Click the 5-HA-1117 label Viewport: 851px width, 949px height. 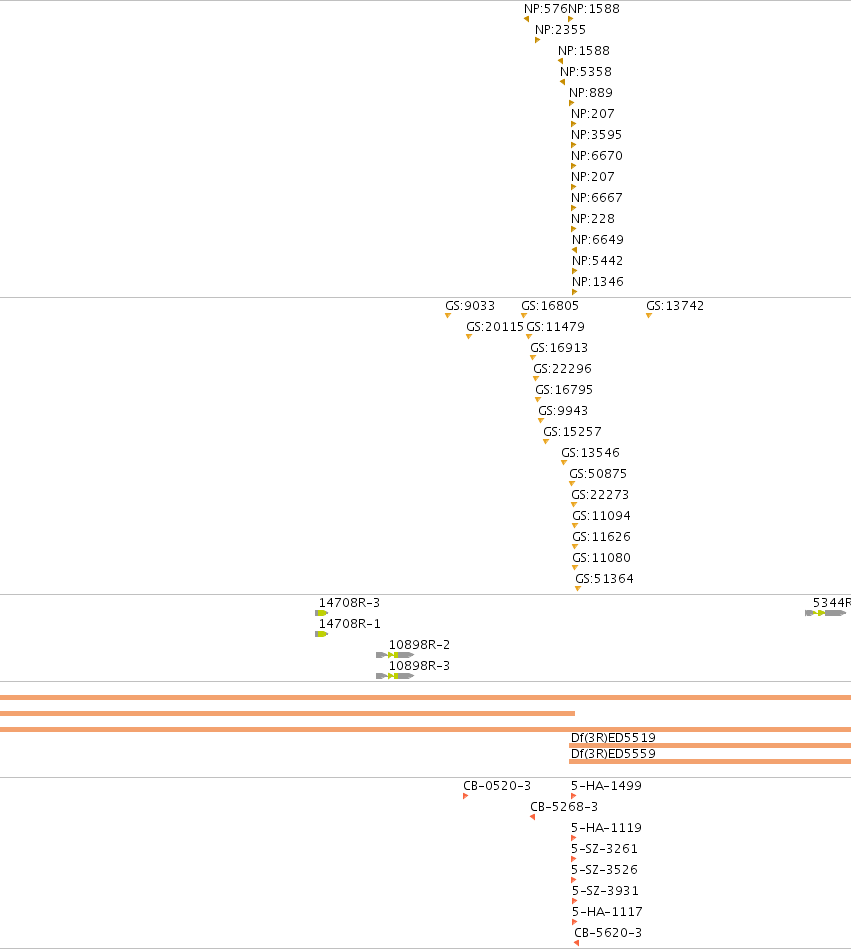point(608,911)
